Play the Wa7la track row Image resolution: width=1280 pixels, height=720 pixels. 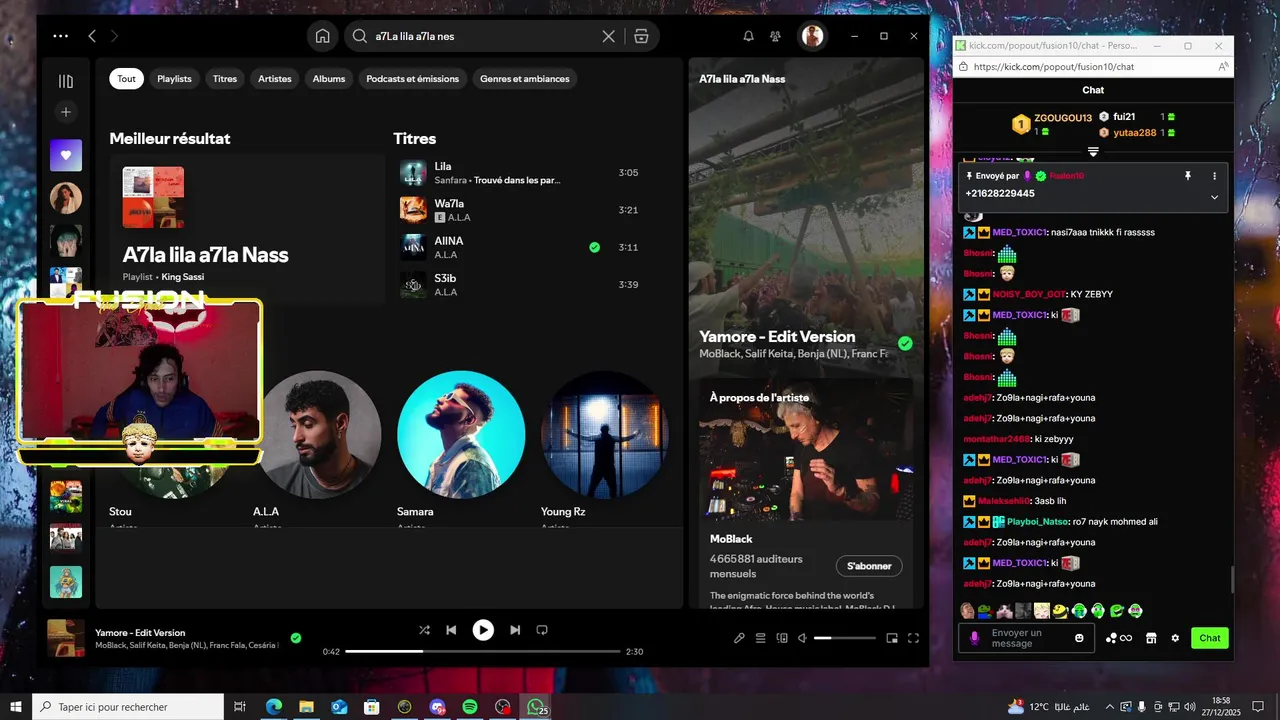(x=520, y=210)
